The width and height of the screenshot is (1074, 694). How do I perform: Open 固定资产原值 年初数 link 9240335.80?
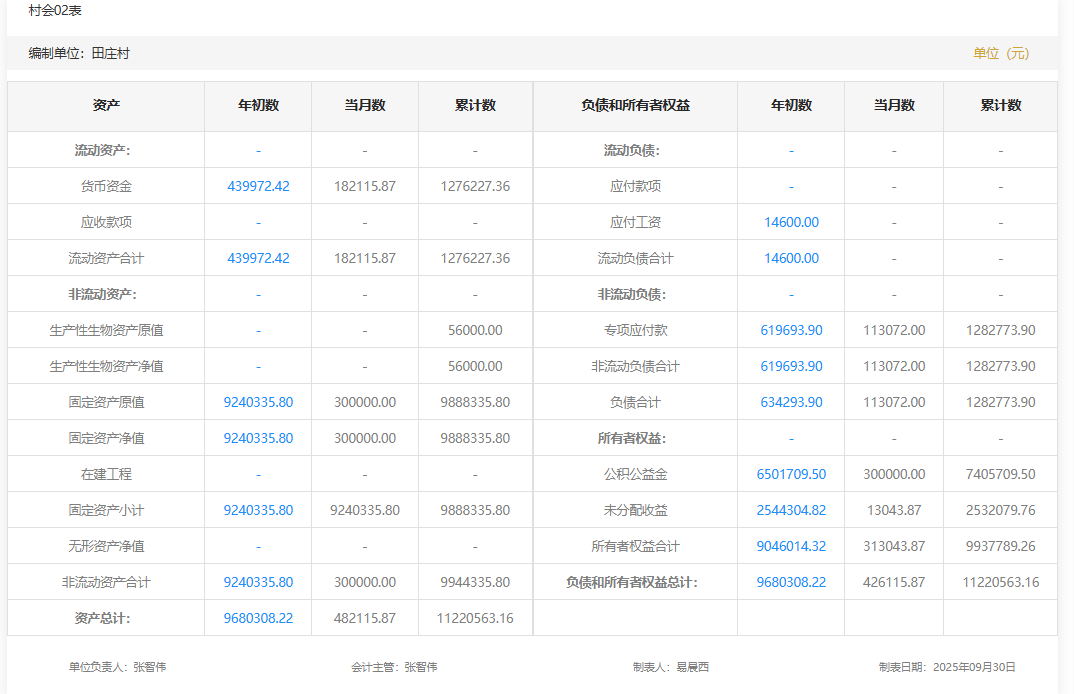pyautogui.click(x=258, y=402)
